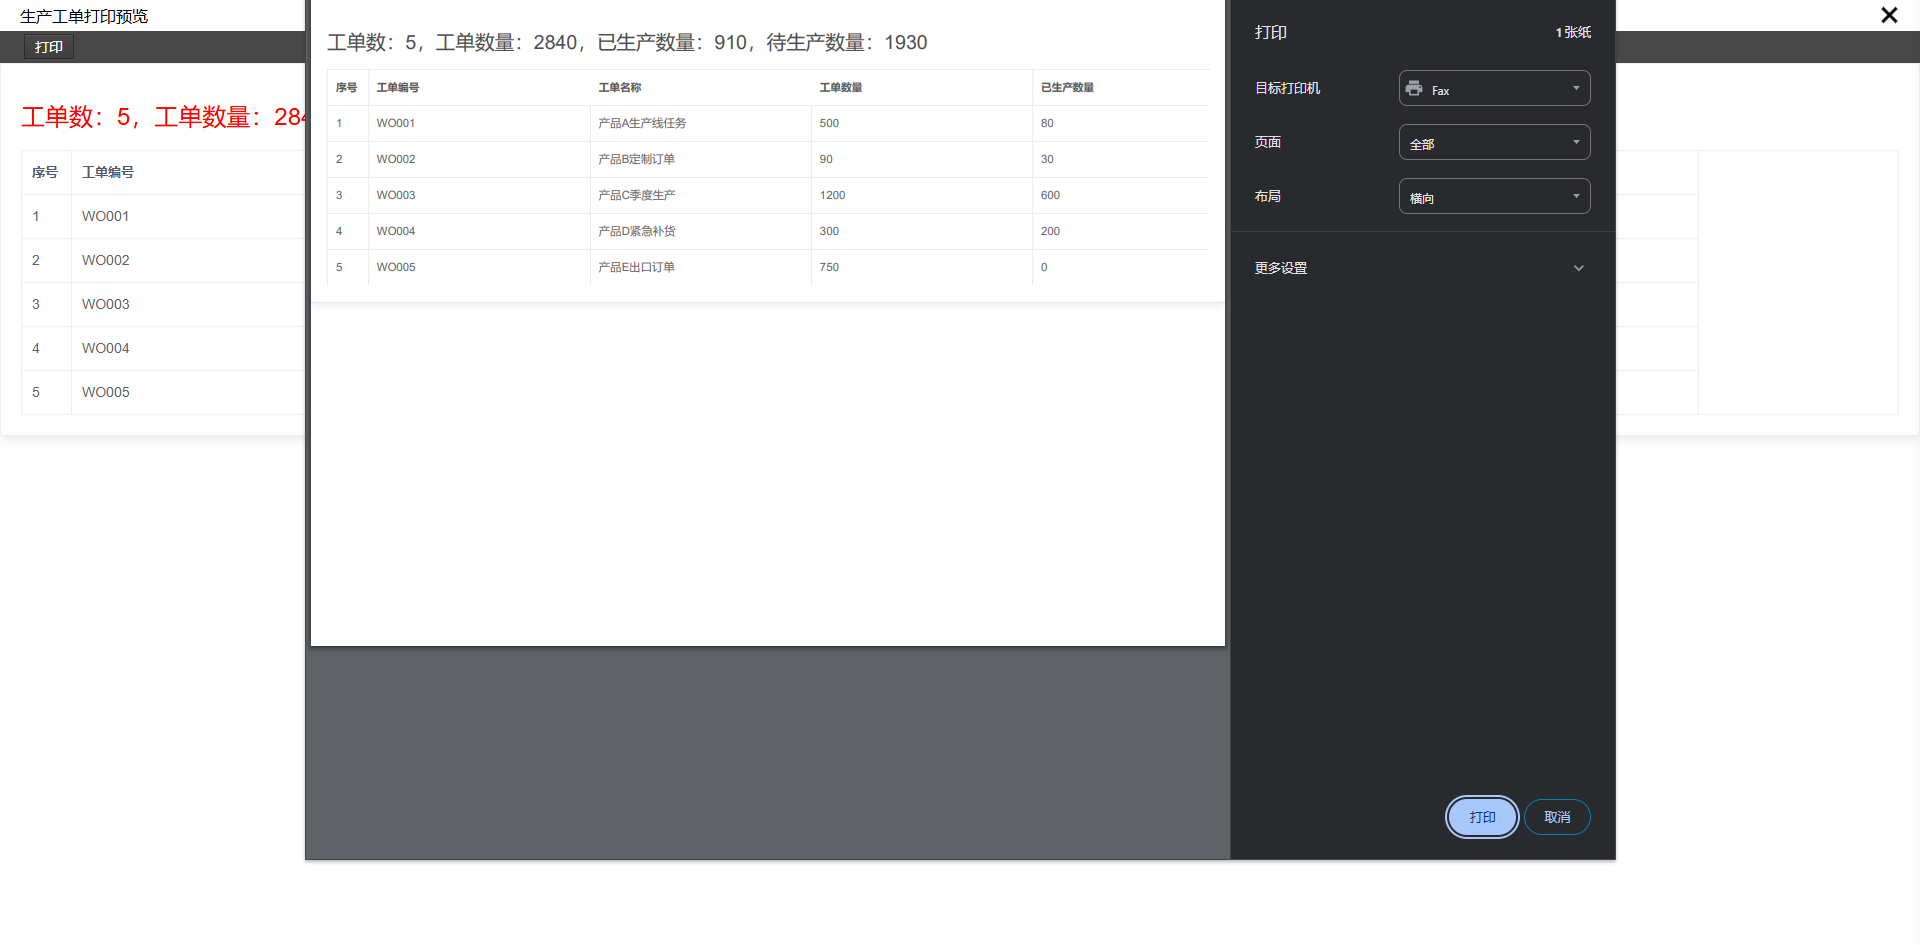Image resolution: width=1920 pixels, height=945 pixels.
Task: Click the 取消 button
Action: coord(1557,817)
